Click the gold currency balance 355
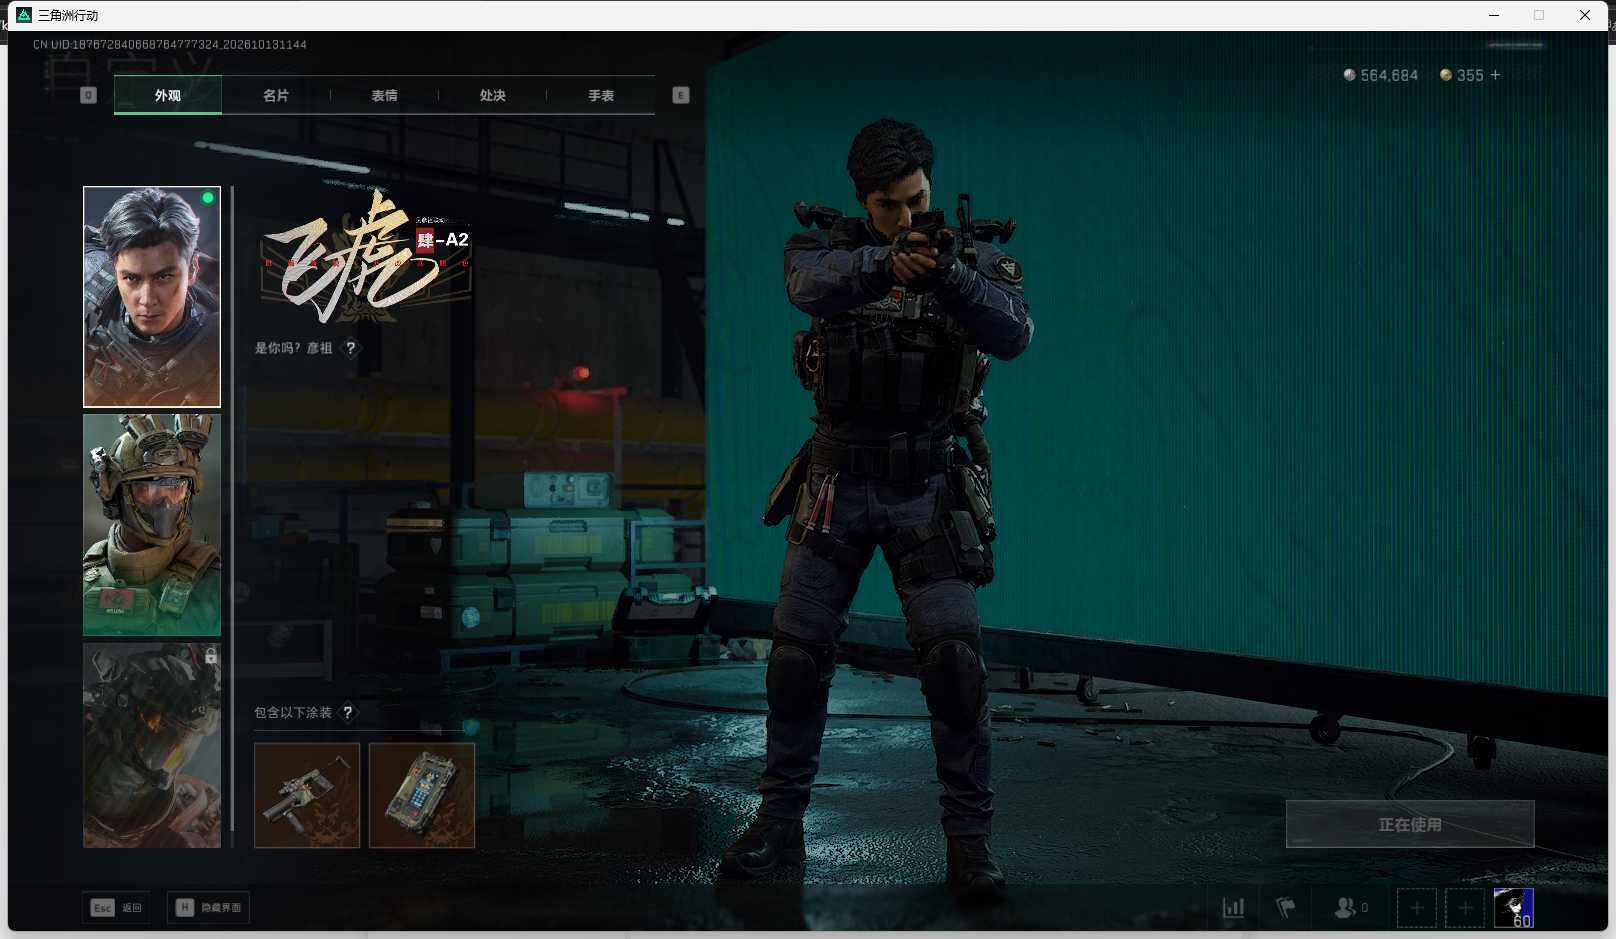 pyautogui.click(x=1462, y=75)
